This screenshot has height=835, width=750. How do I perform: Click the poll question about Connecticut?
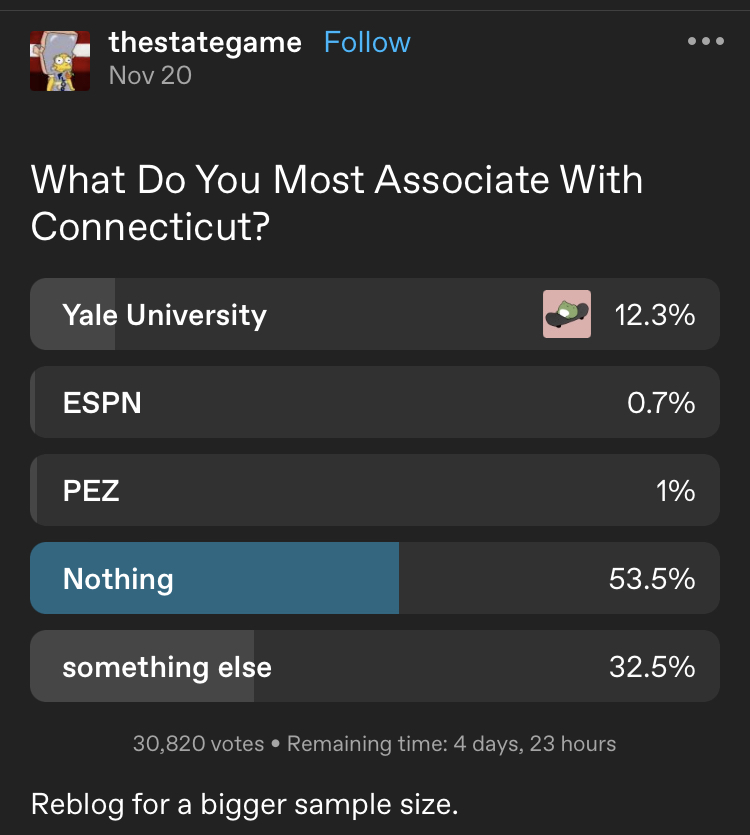pos(337,202)
